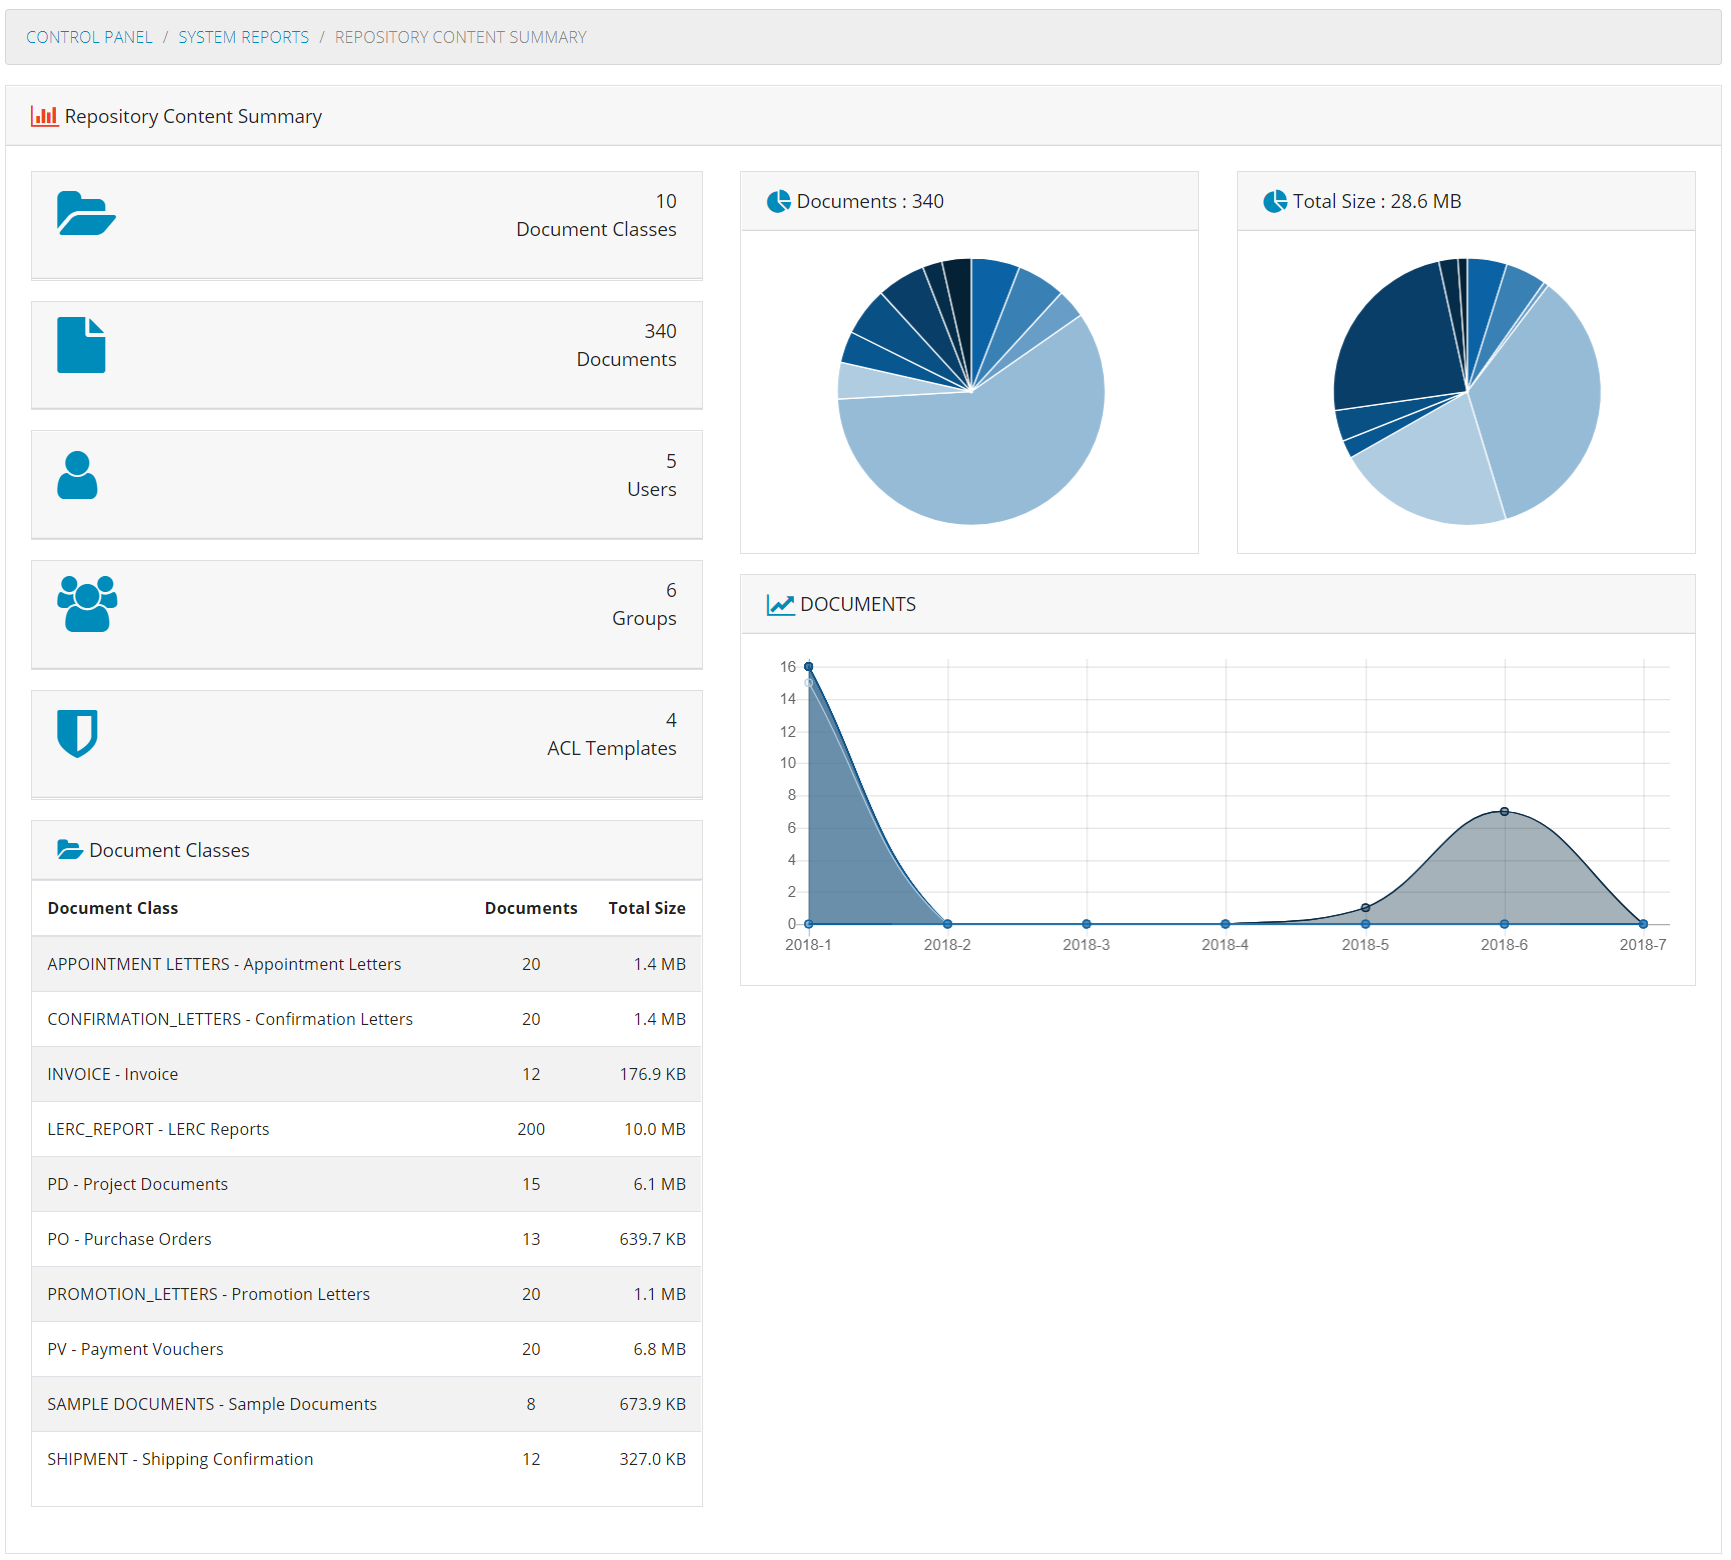Click the 2018-3 x-axis label
The image size is (1731, 1560).
tap(1086, 945)
